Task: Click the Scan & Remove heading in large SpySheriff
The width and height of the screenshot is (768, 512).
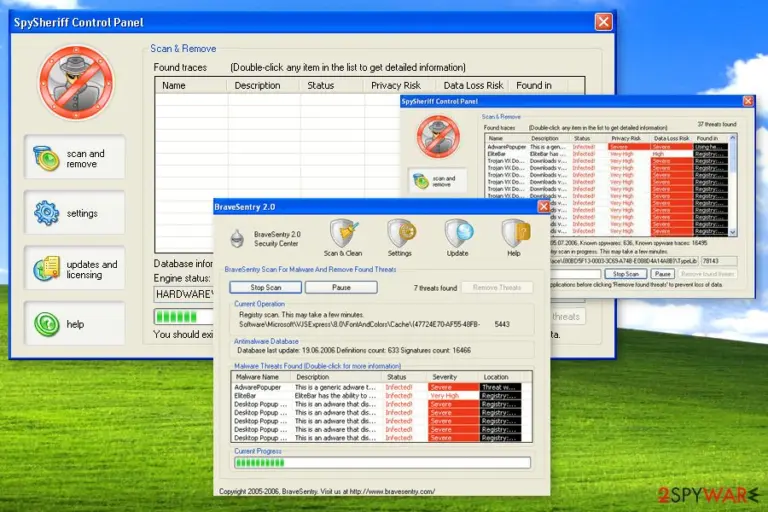Action: (183, 49)
